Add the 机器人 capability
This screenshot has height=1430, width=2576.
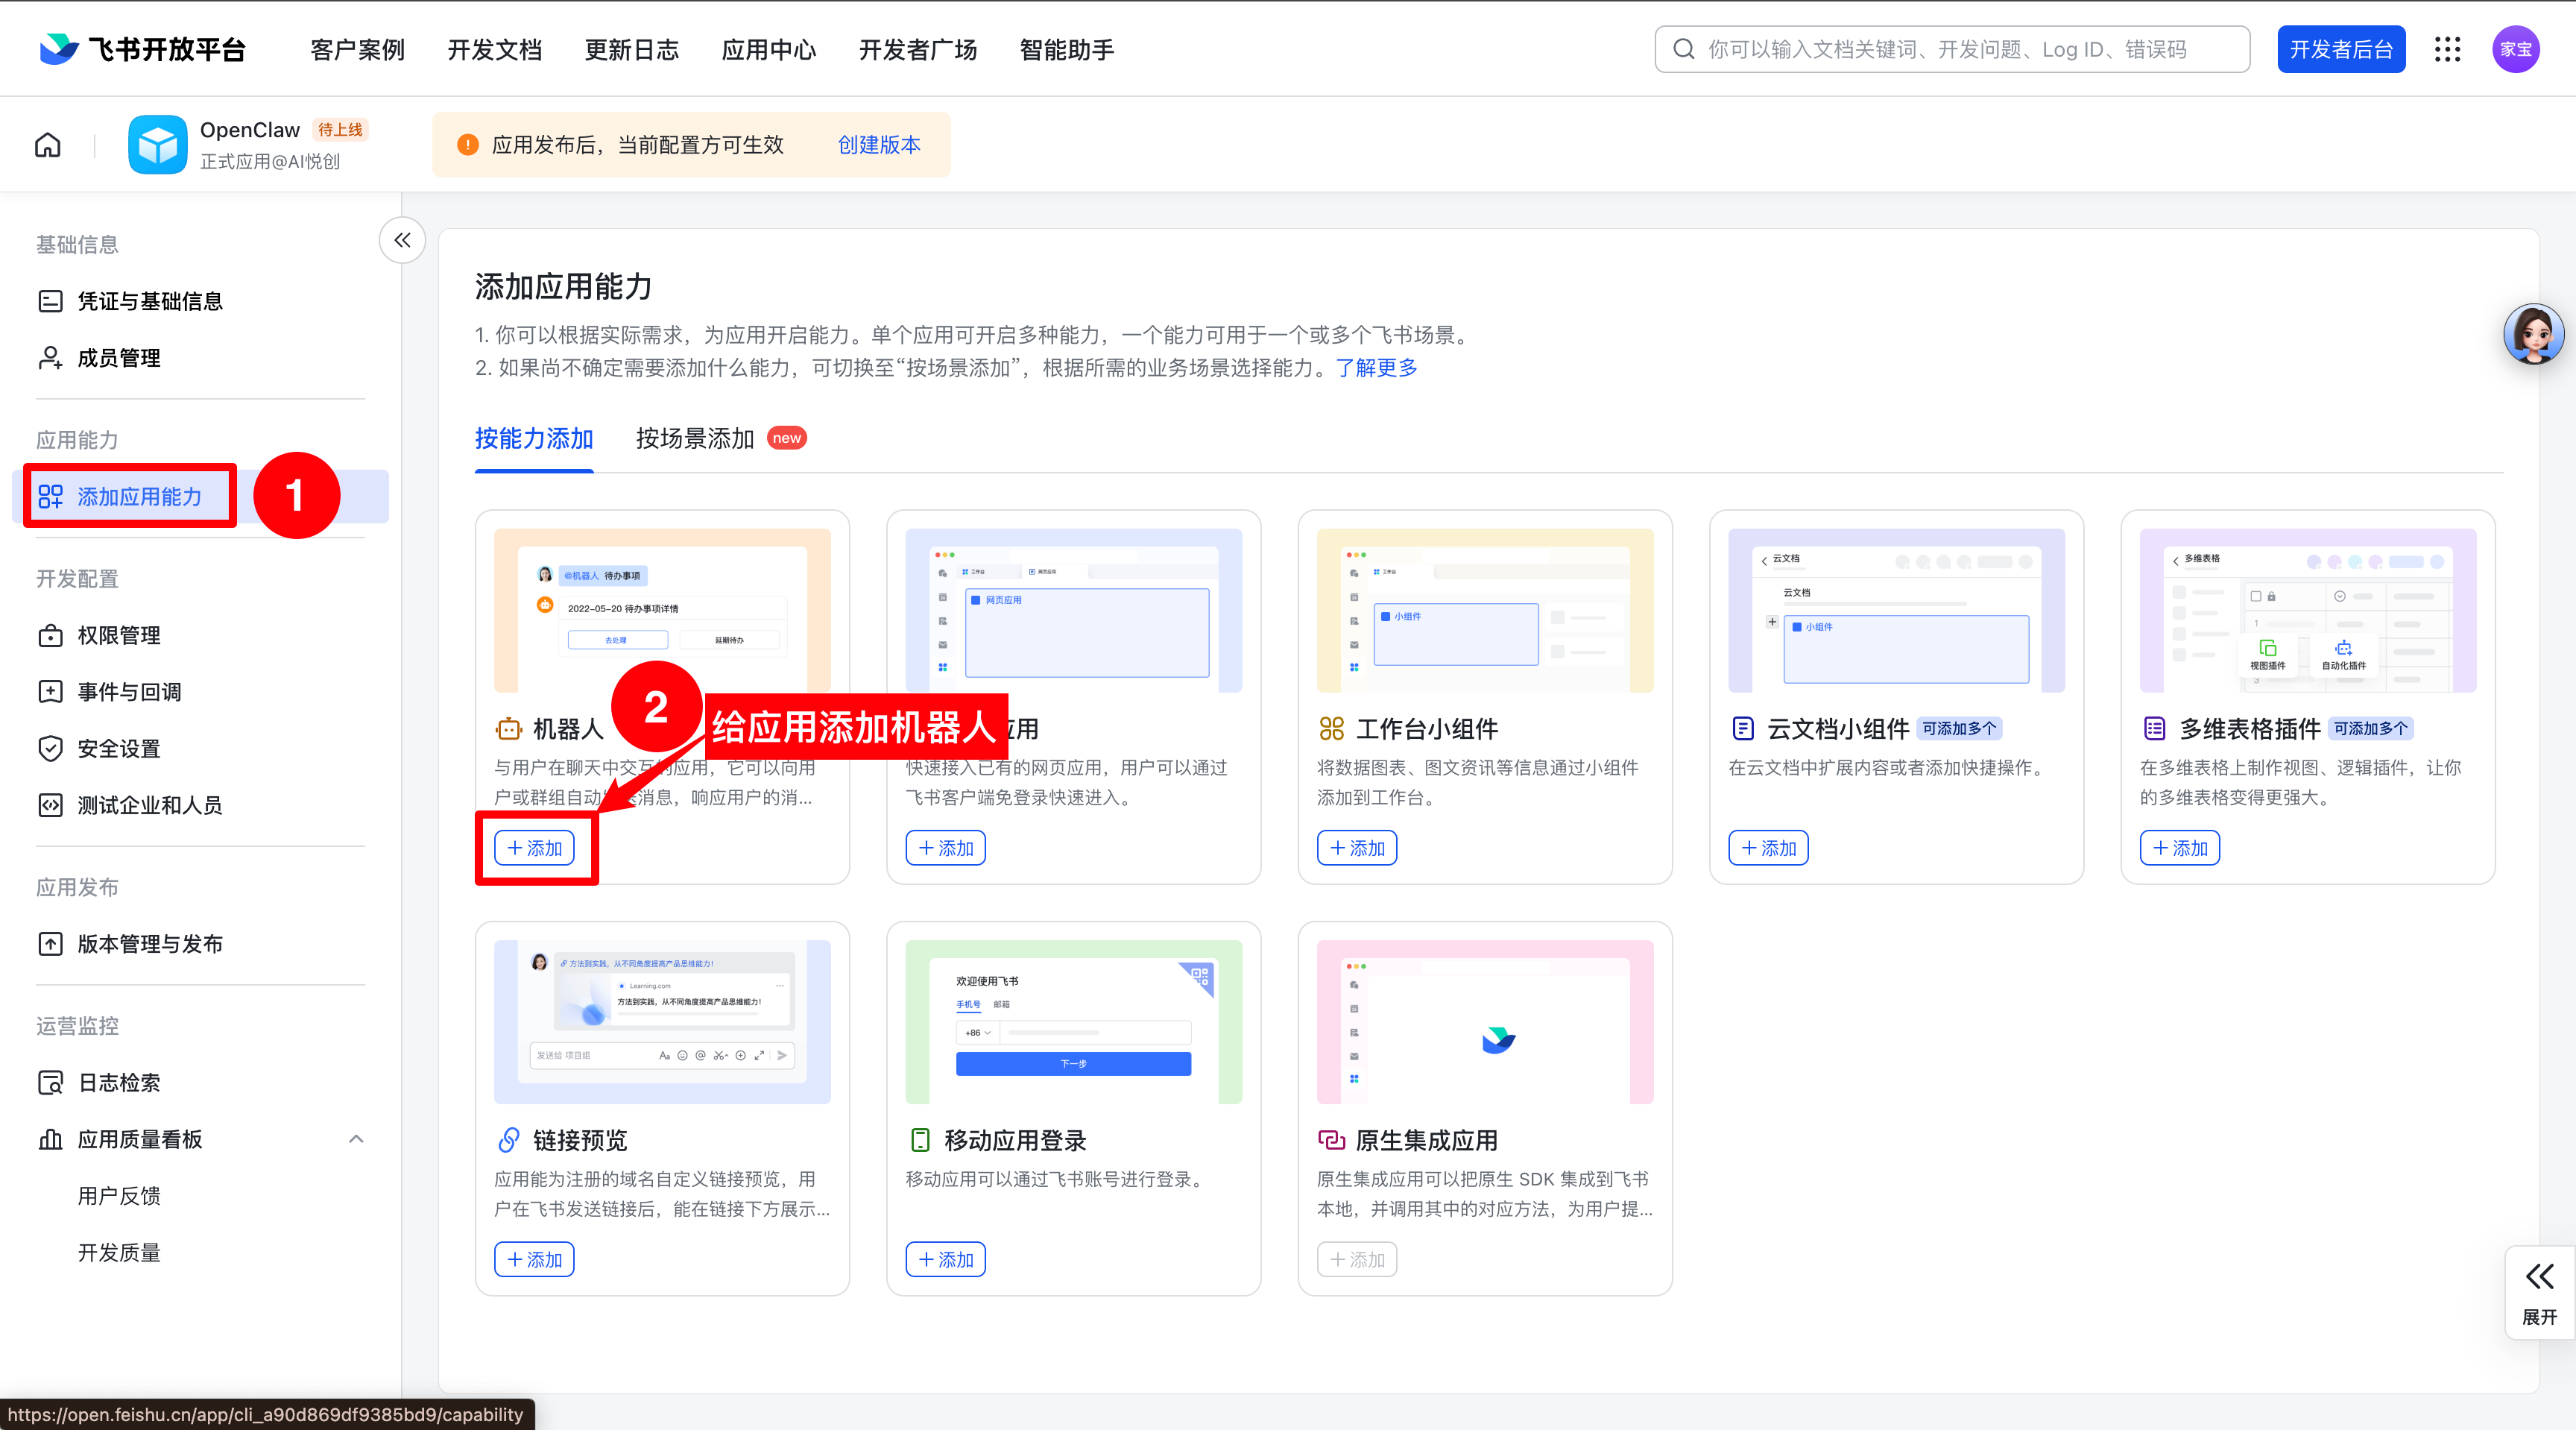pos(534,848)
